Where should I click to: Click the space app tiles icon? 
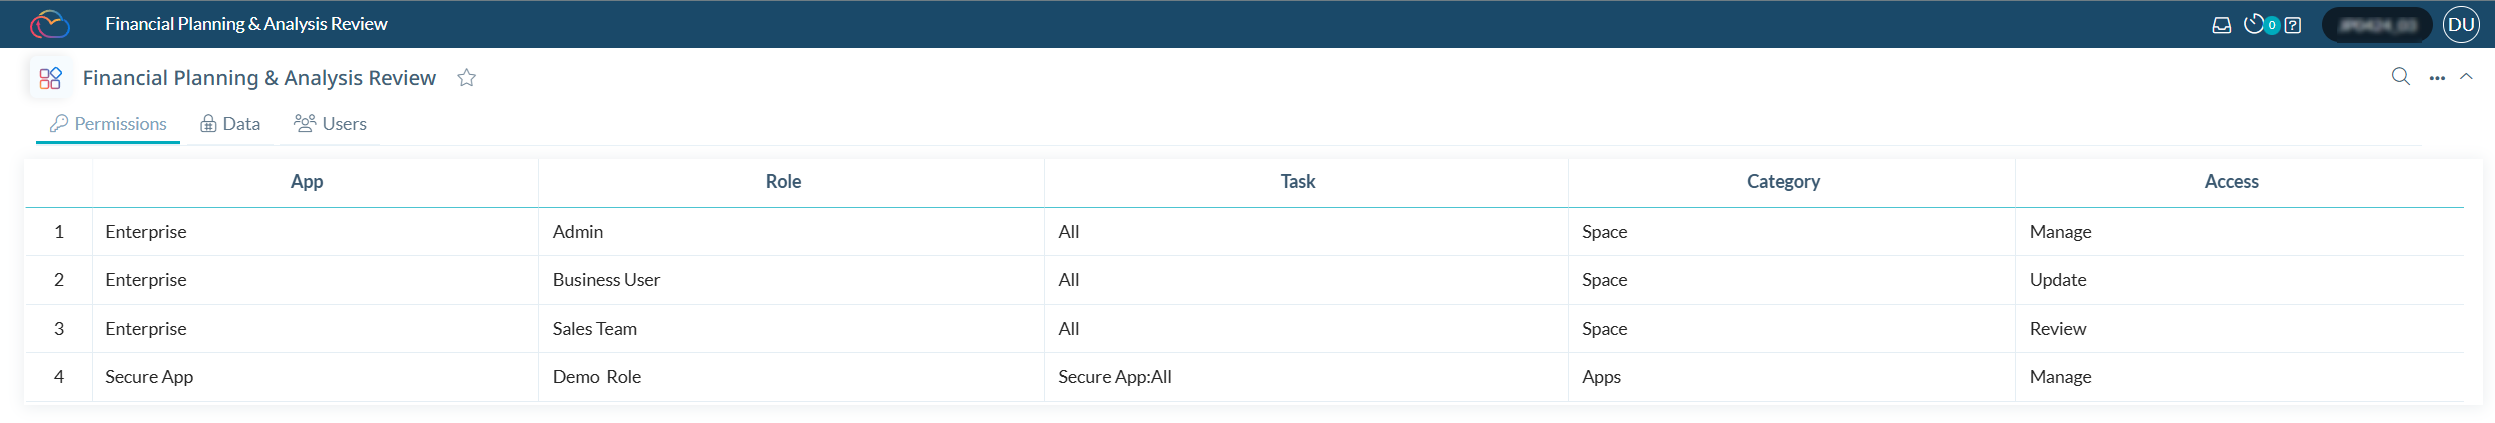click(50, 78)
